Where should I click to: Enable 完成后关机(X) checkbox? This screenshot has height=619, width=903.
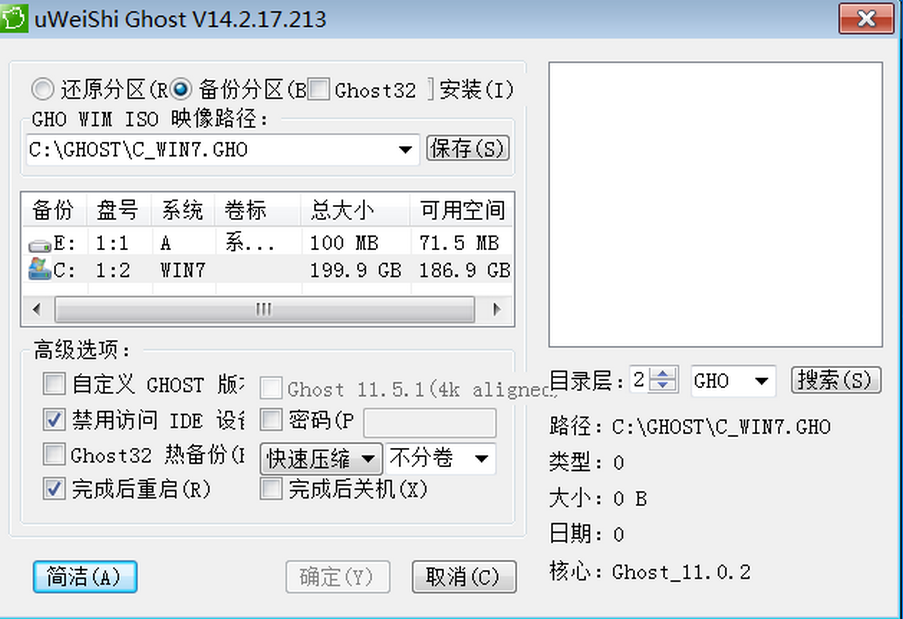click(x=271, y=489)
